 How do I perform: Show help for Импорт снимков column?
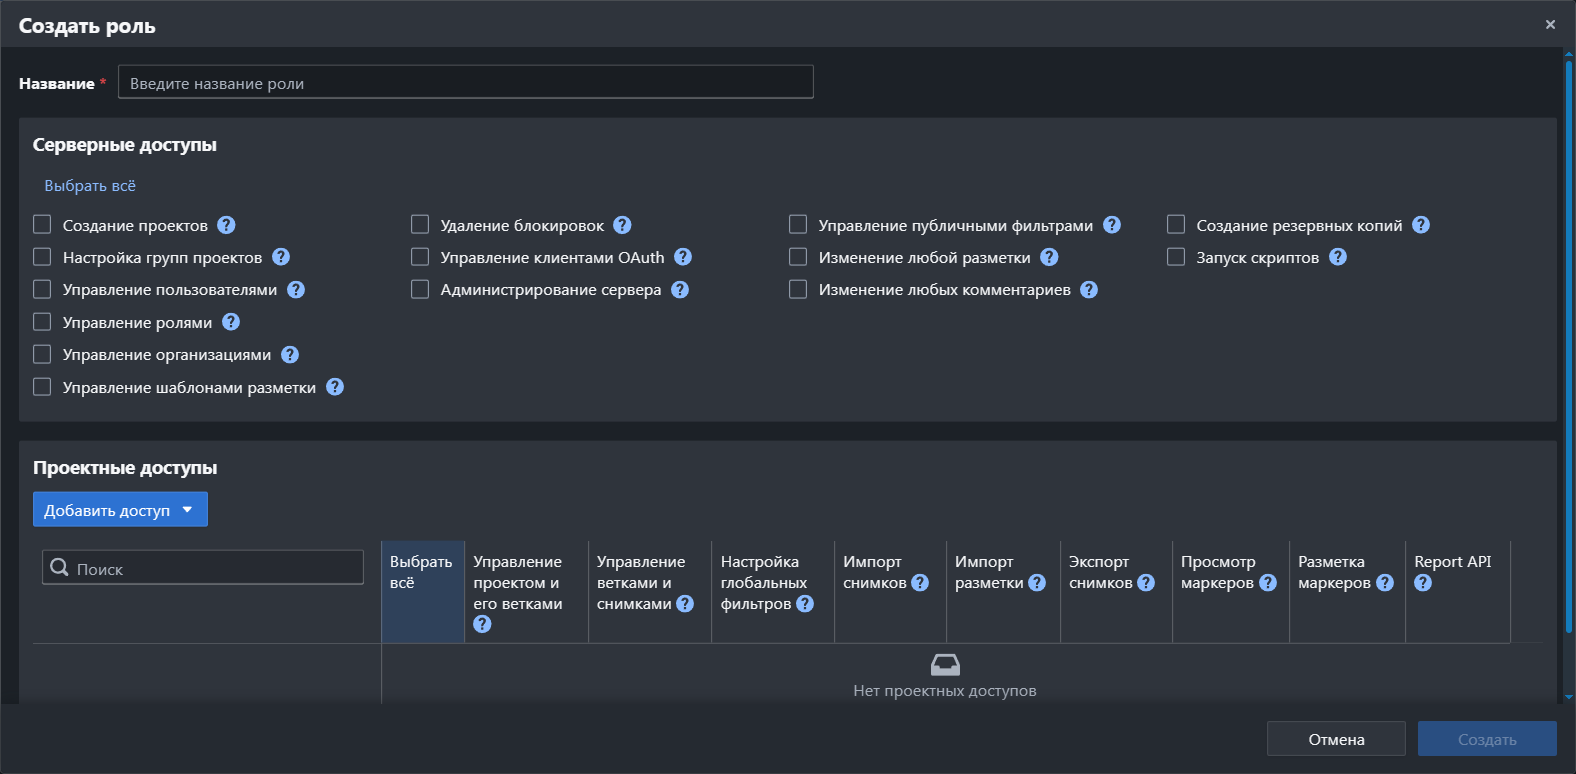pos(920,583)
